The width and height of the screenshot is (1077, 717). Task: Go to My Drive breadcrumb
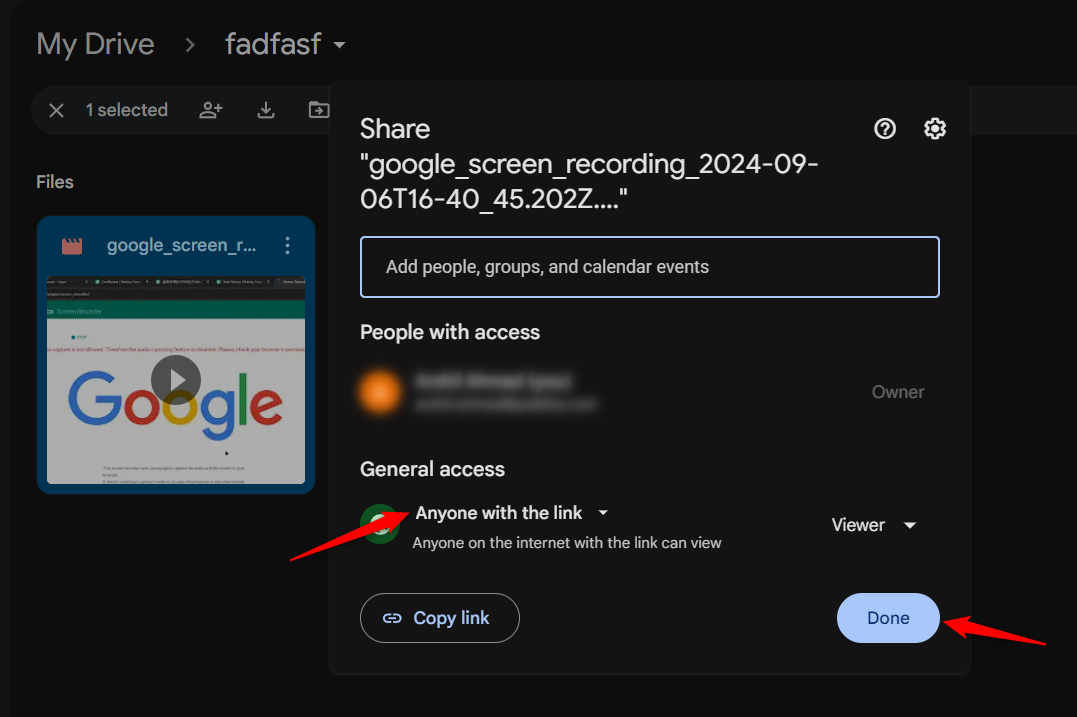95,44
